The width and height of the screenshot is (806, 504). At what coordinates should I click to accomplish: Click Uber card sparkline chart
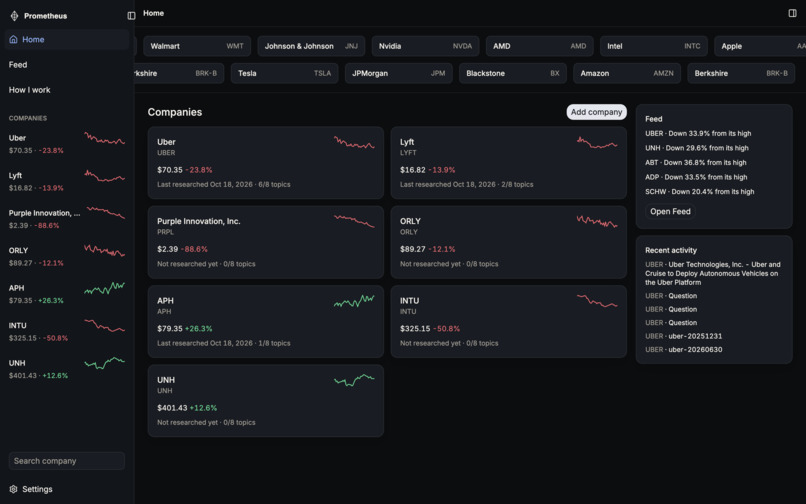click(354, 142)
